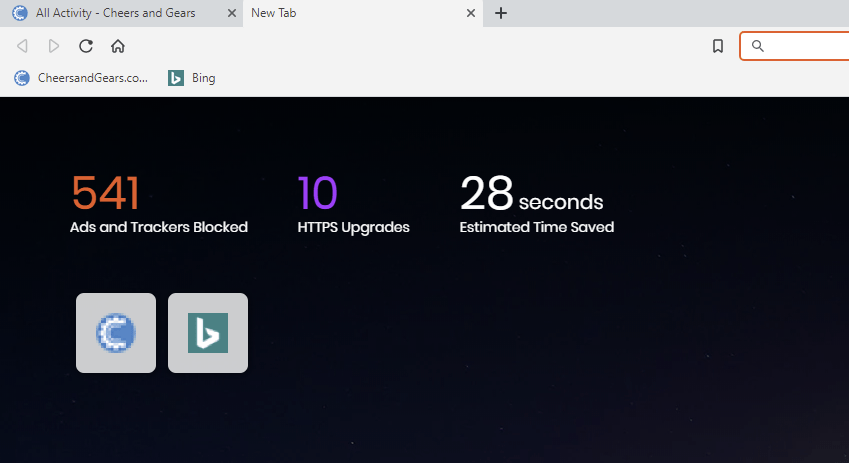This screenshot has width=849, height=463.
Task: Close the New Tab tab
Action: 472,13
